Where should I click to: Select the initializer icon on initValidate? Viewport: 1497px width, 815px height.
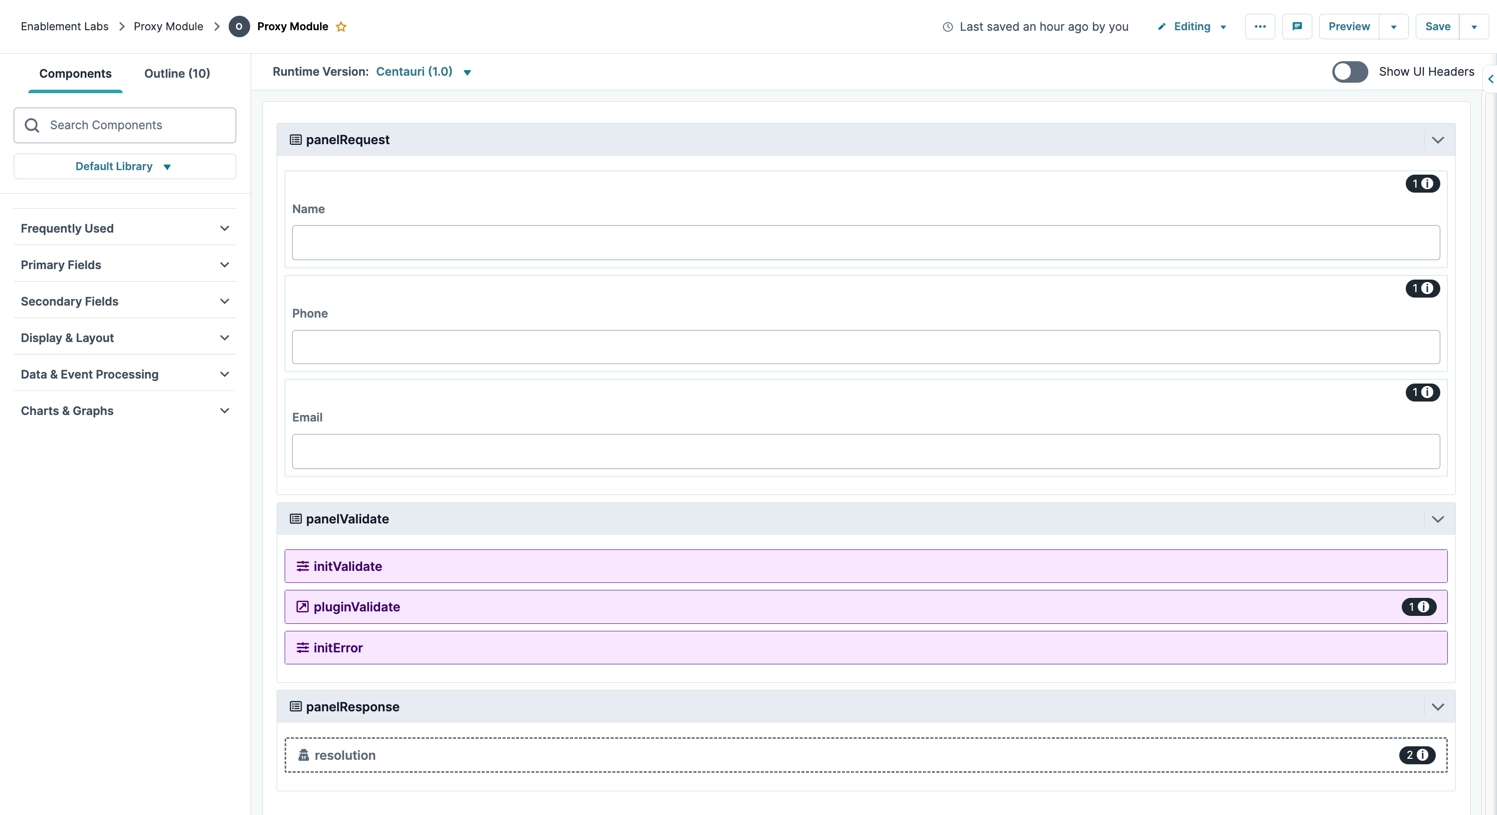click(x=302, y=567)
